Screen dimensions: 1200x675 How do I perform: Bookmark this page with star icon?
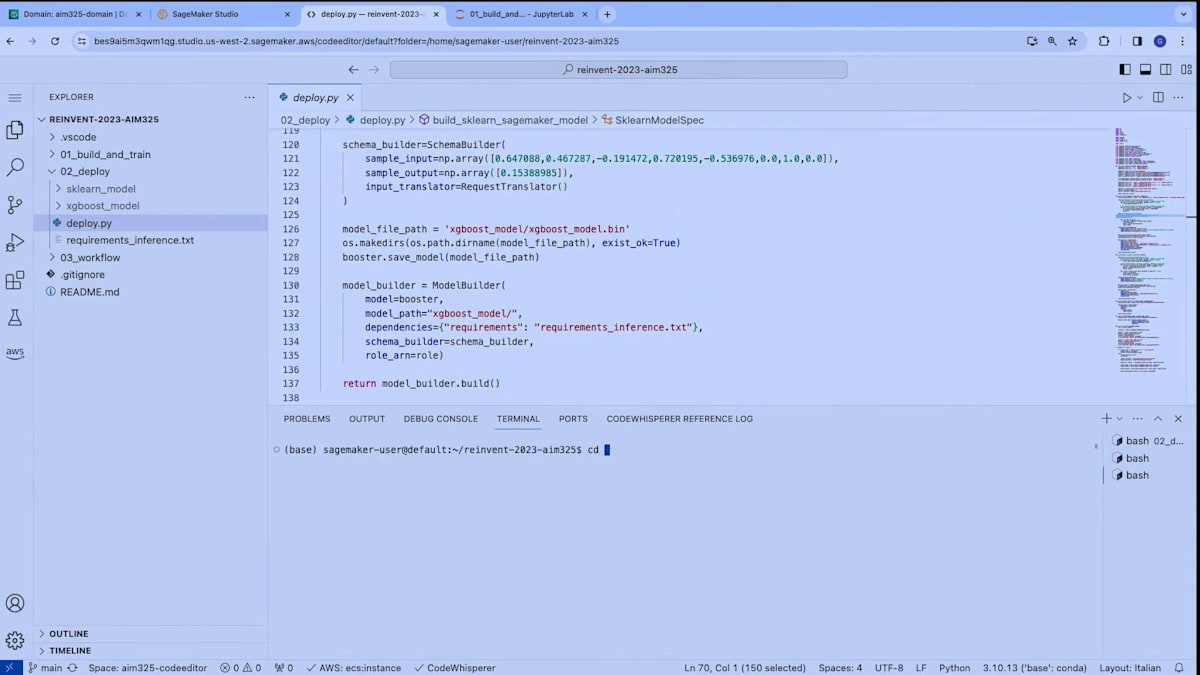pyautogui.click(x=1072, y=41)
